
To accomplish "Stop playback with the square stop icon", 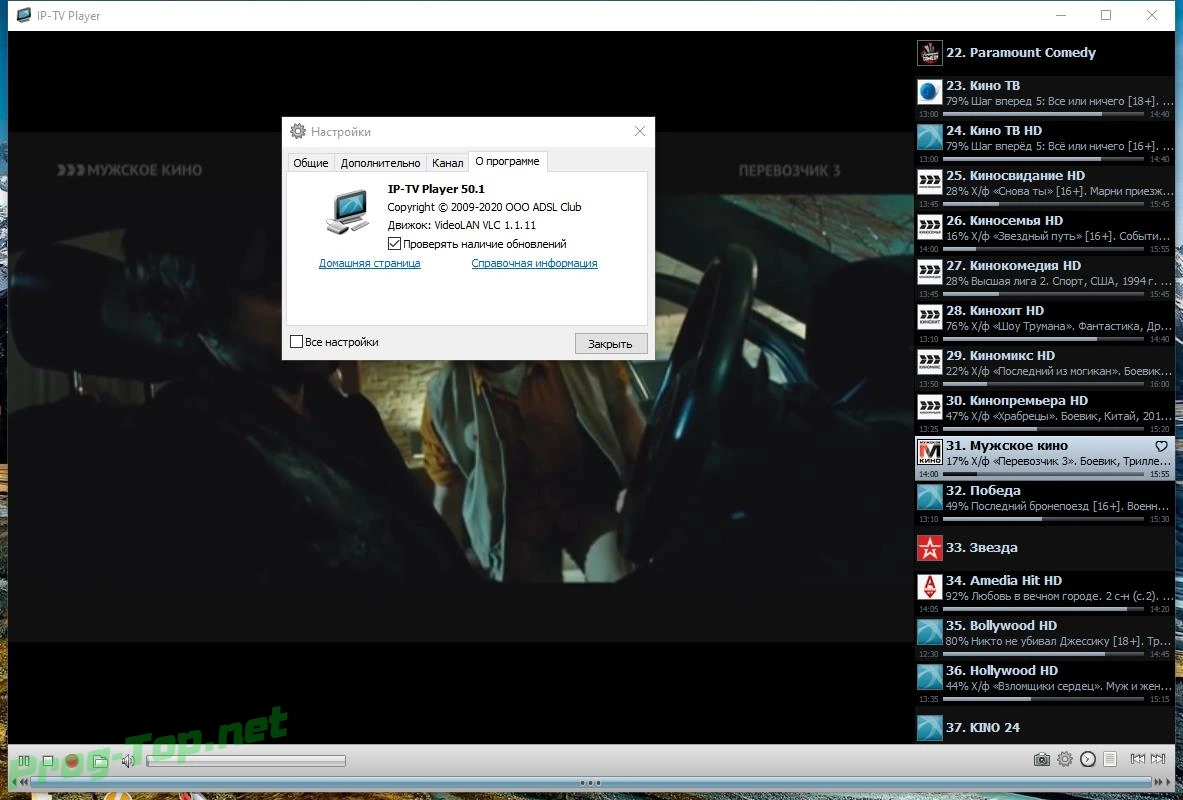I will tap(48, 761).
